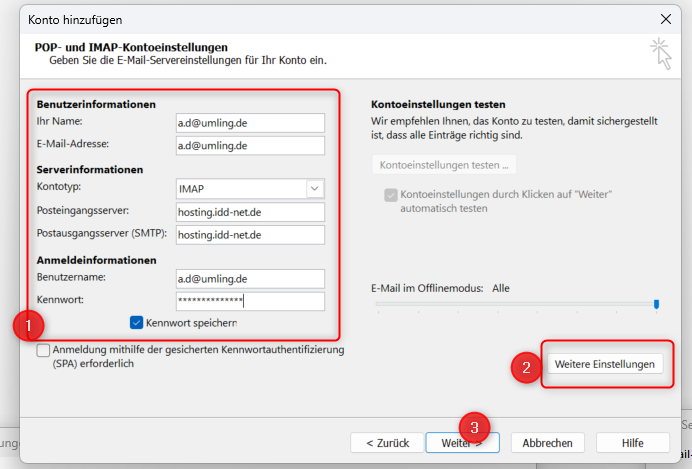Click Kontoeinstellungen testen button
The image size is (692, 469).
443,164
